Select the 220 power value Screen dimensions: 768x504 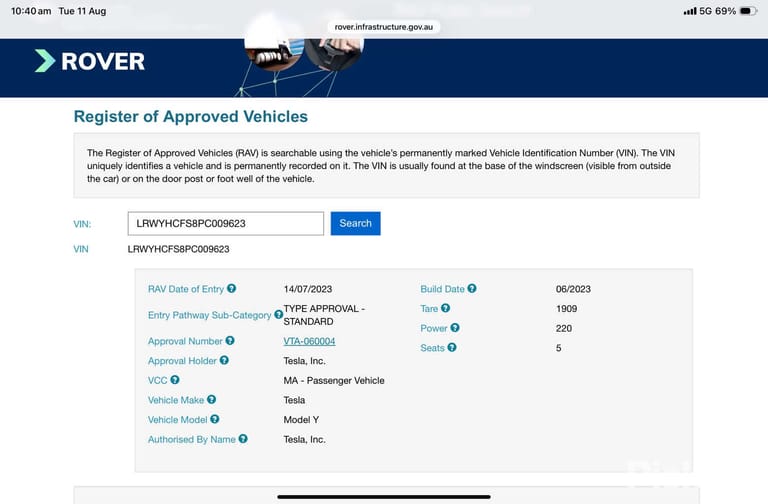tap(564, 328)
